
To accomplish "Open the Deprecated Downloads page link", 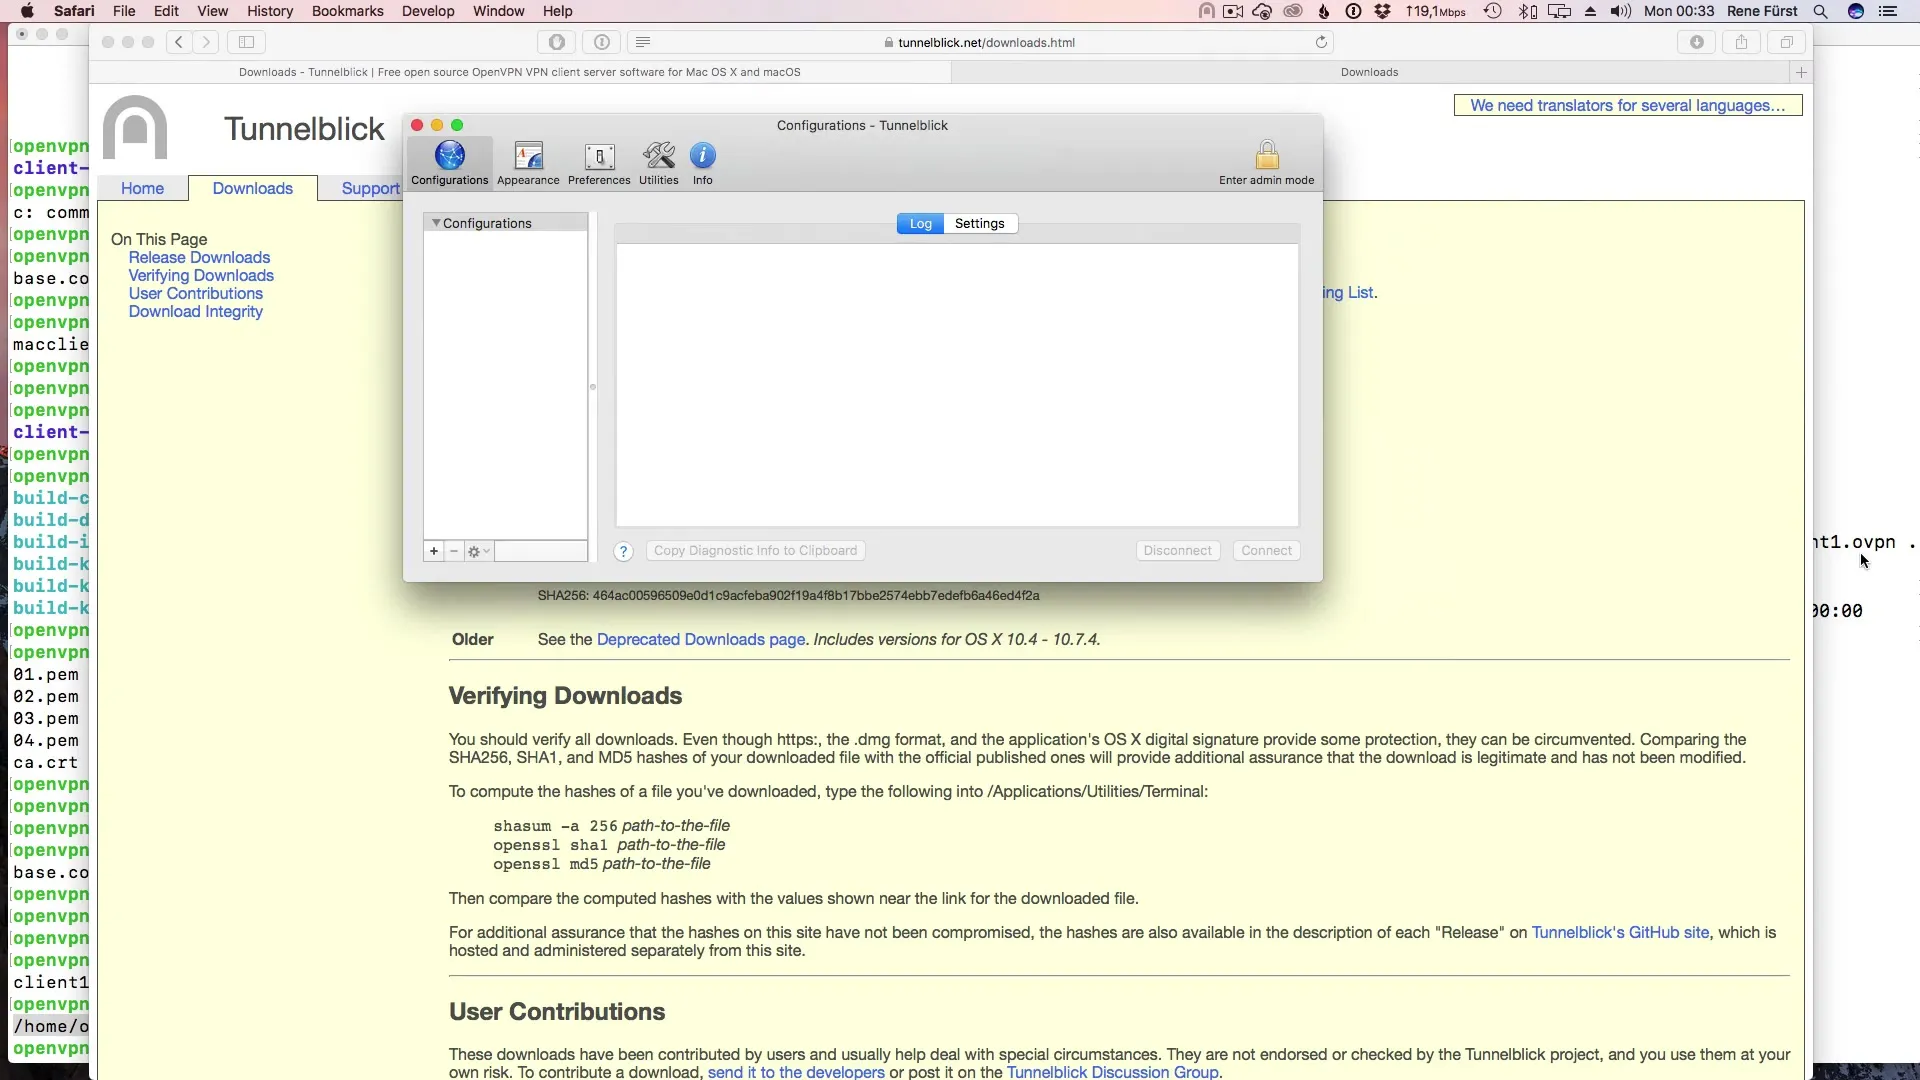I will coord(700,639).
